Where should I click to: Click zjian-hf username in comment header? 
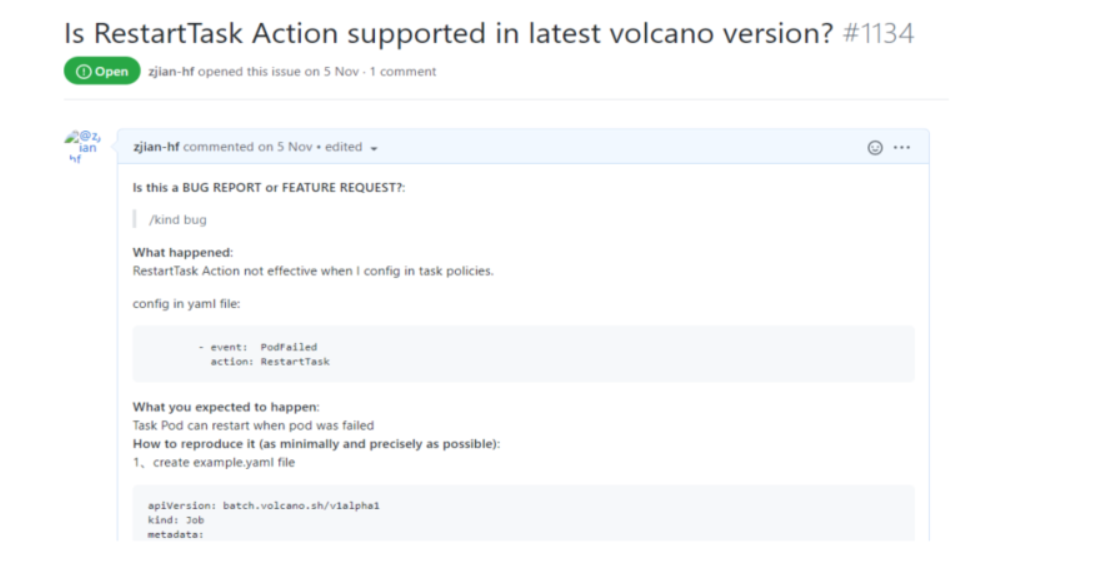156,147
